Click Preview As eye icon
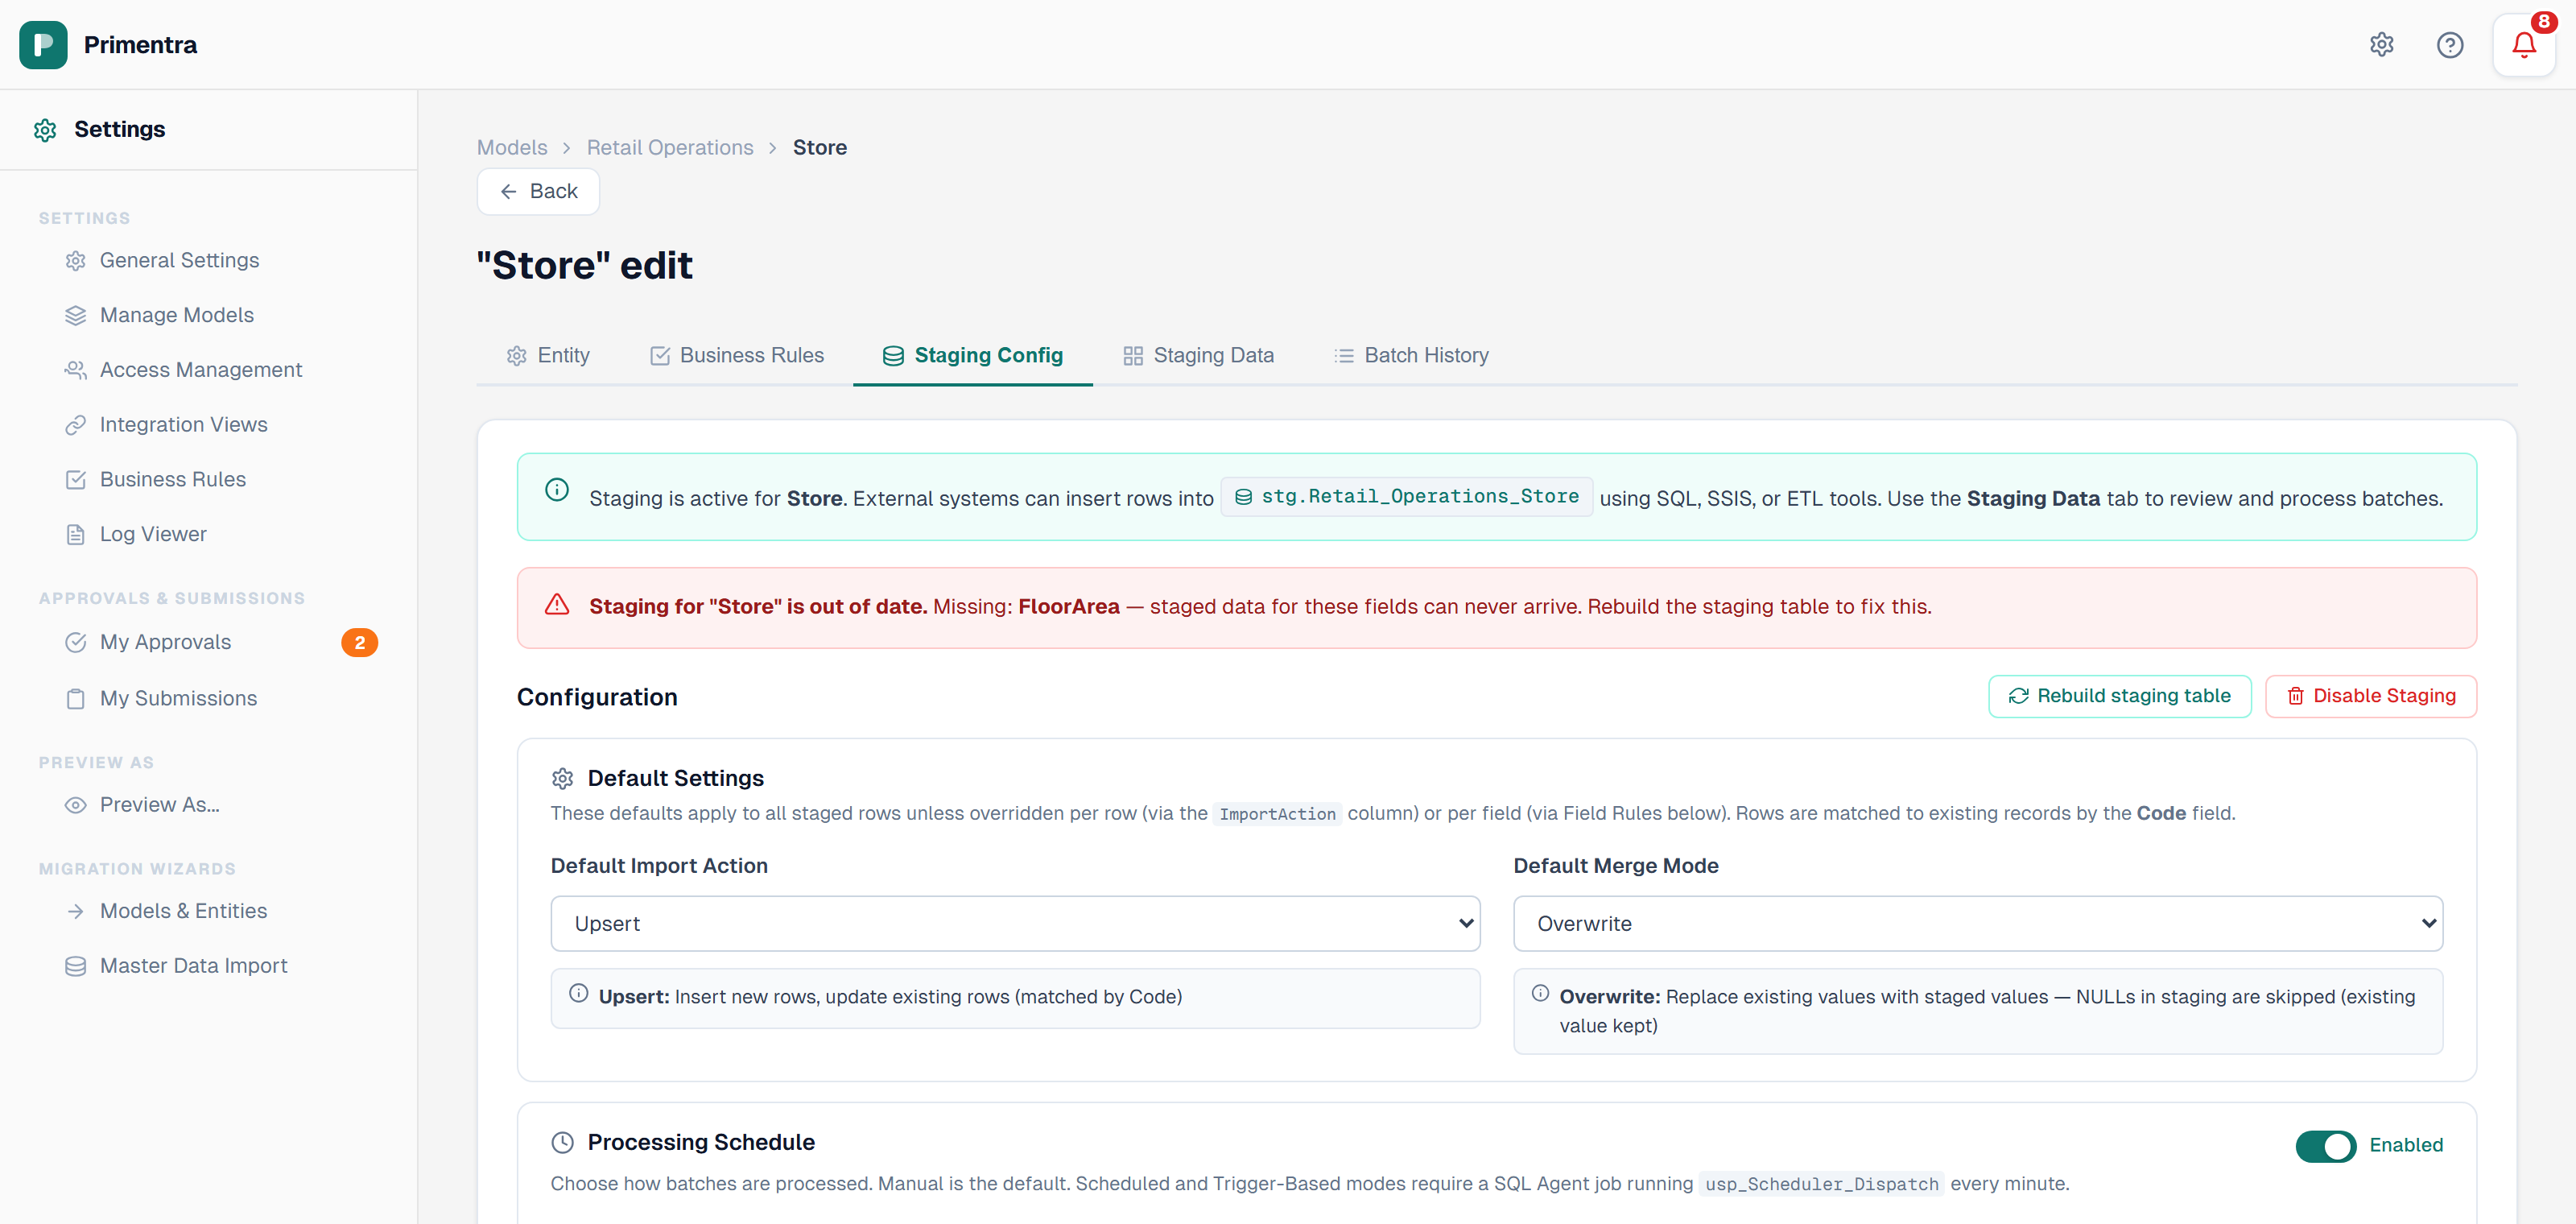 click(x=75, y=806)
